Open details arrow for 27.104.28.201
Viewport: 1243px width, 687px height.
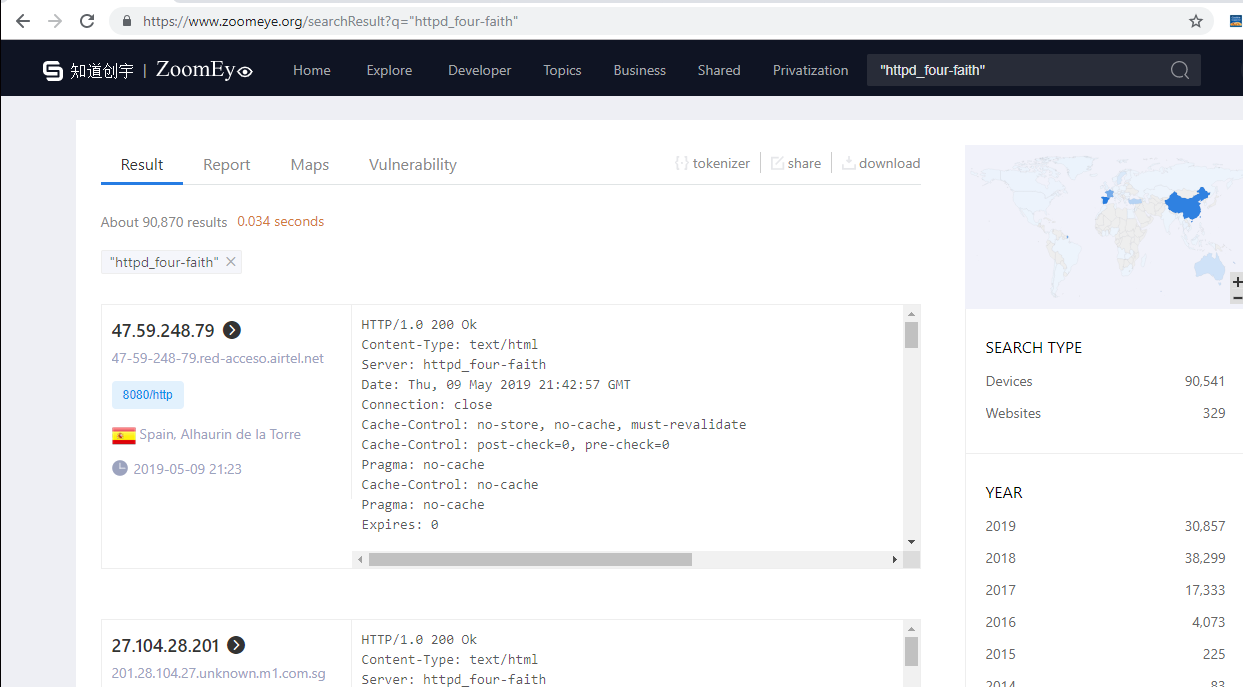click(x=236, y=645)
